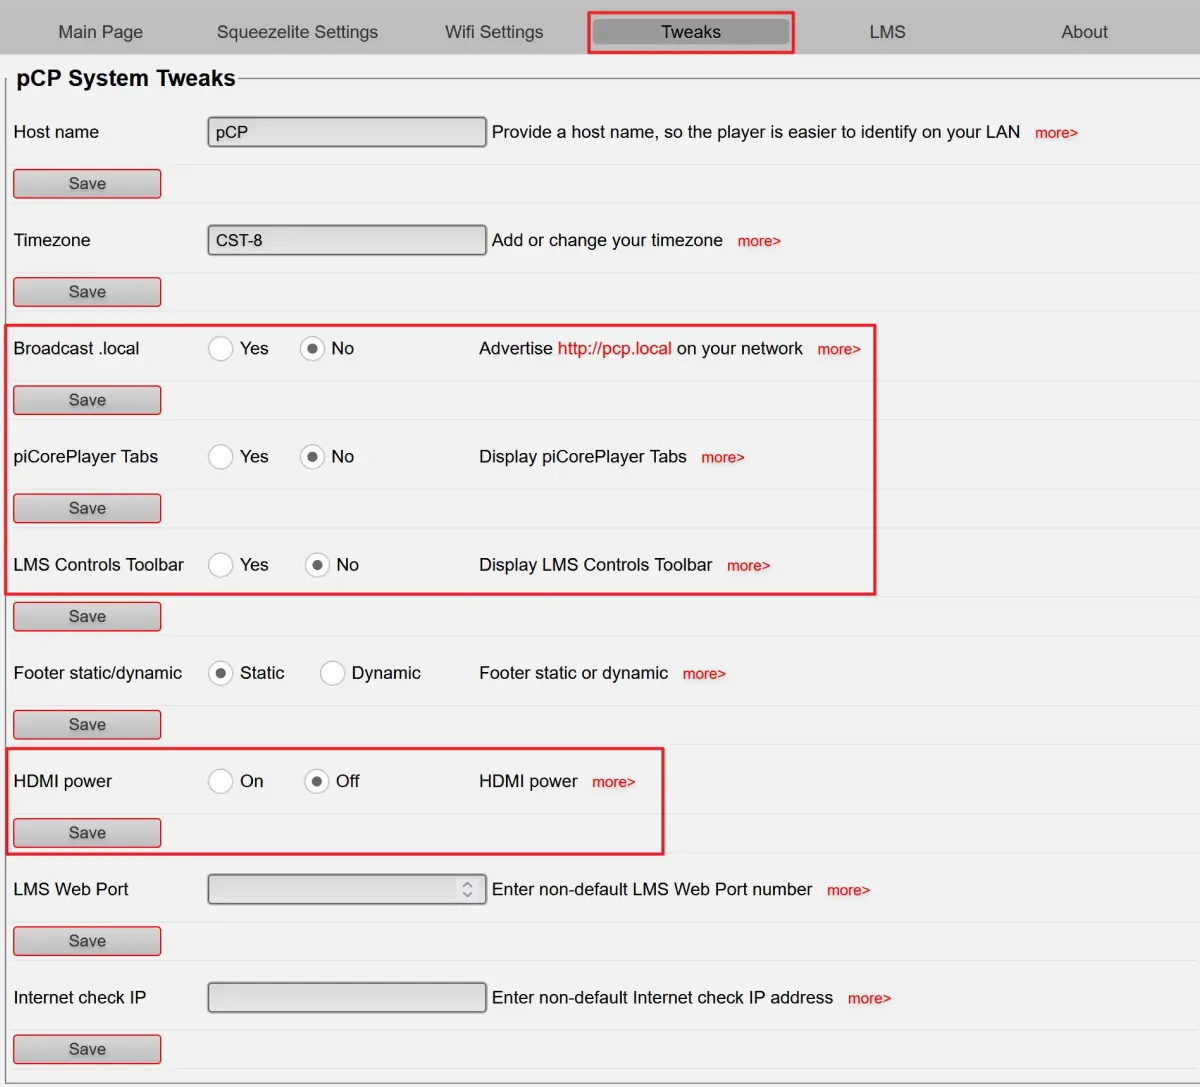The image size is (1200, 1087).
Task: Select No for Broadcast .local
Action: click(x=313, y=349)
